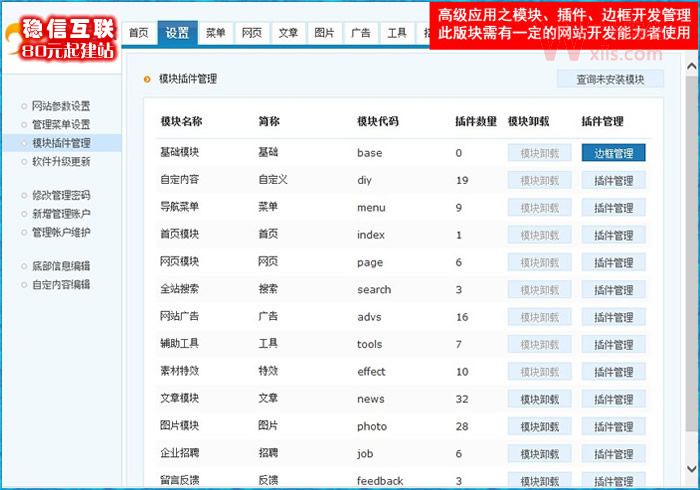Click orange bullet icon beside 模块插件管理 heading
The image size is (700, 490).
click(x=147, y=79)
